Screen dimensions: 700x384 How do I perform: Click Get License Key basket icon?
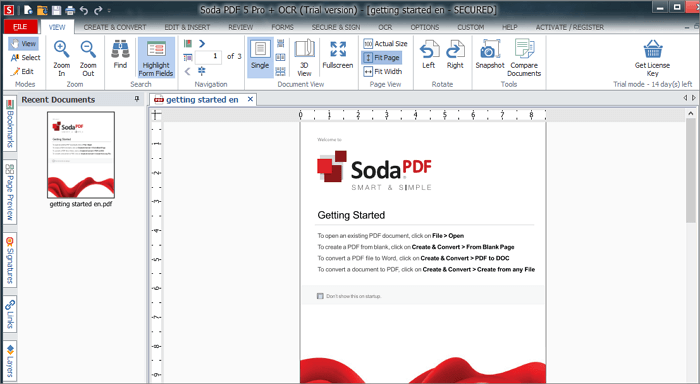point(653,50)
